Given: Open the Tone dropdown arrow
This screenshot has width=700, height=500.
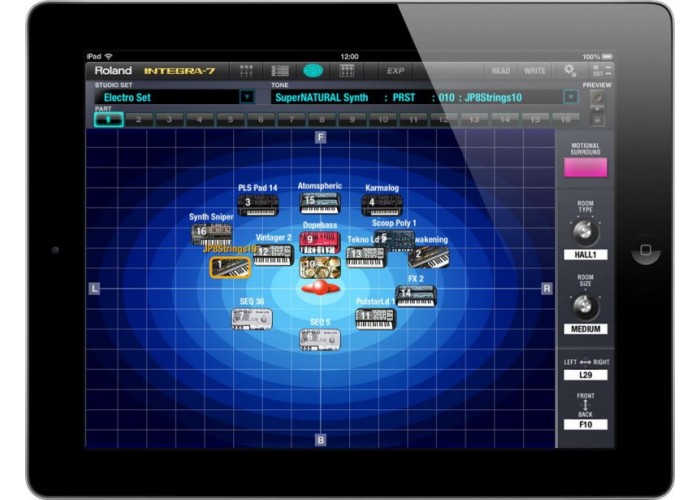Looking at the screenshot, I should point(571,97).
